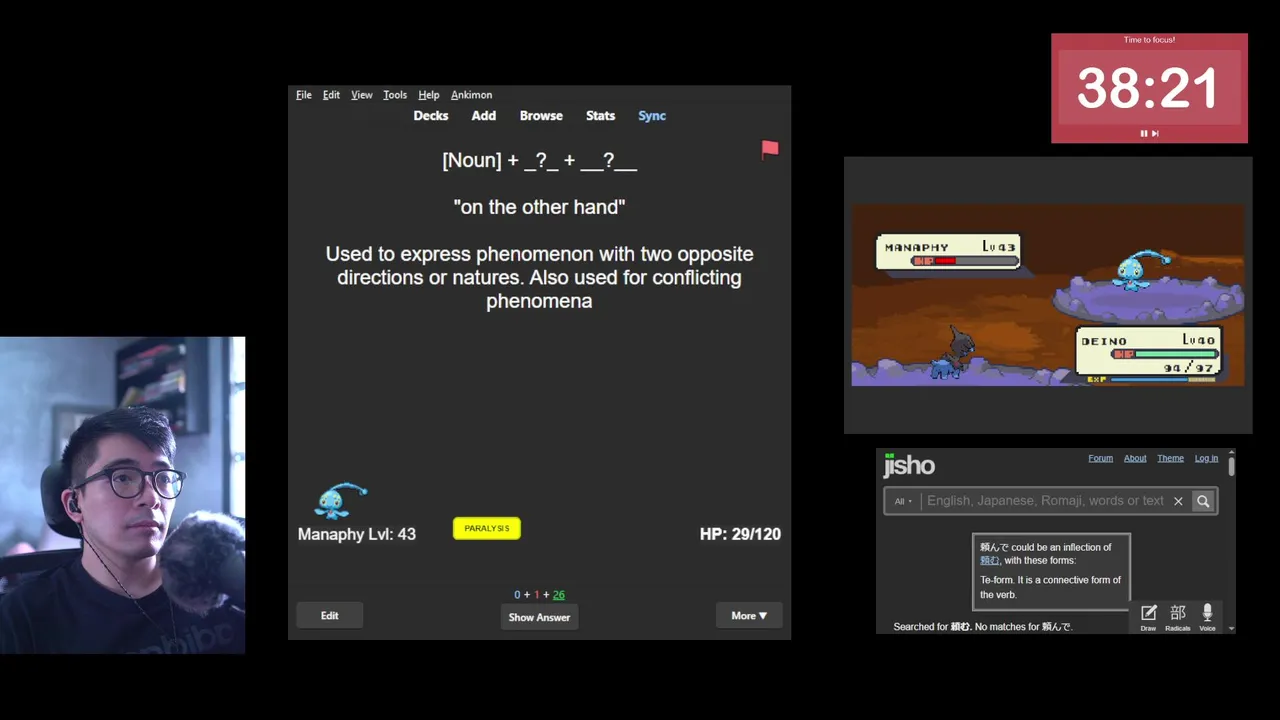This screenshot has width=1280, height=720.
Task: Open Jisho Theme link
Action: tap(1170, 458)
